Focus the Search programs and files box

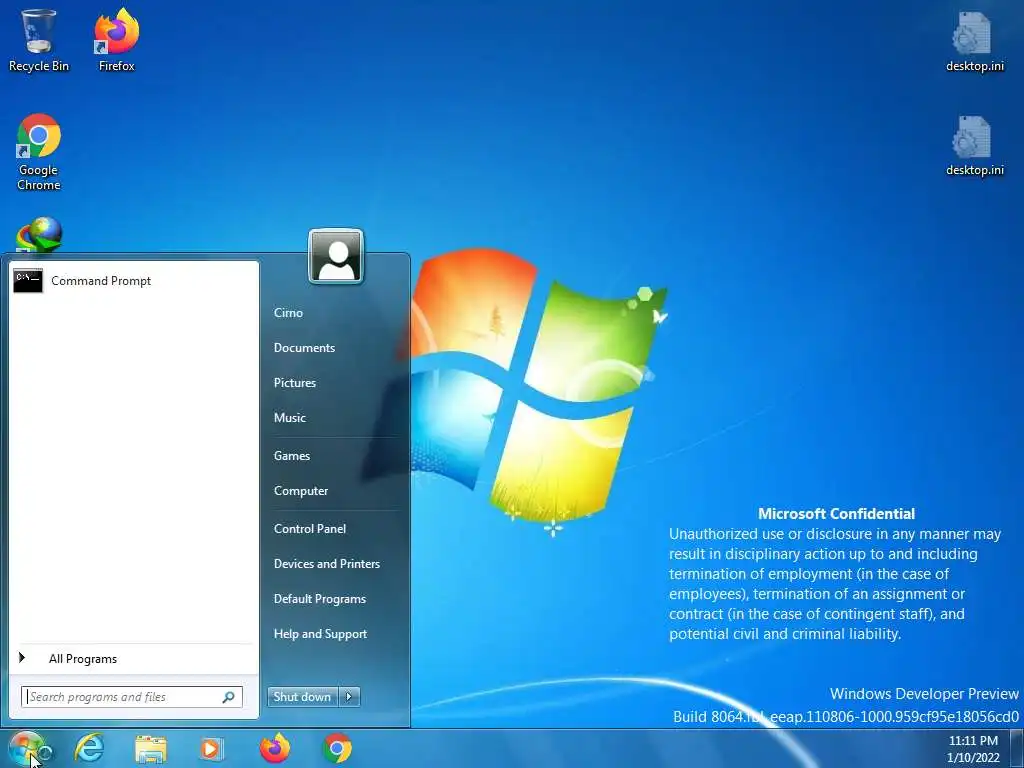tap(132, 697)
